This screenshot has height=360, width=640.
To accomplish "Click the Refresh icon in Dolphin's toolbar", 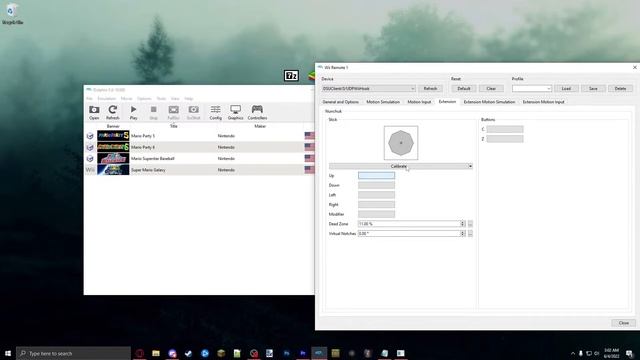I will pyautogui.click(x=113, y=112).
